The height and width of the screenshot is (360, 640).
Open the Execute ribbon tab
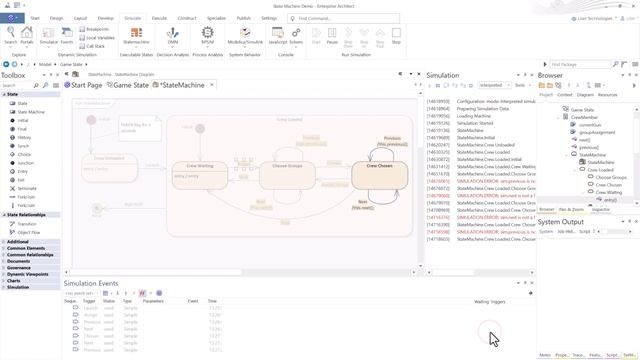pyautogui.click(x=159, y=18)
